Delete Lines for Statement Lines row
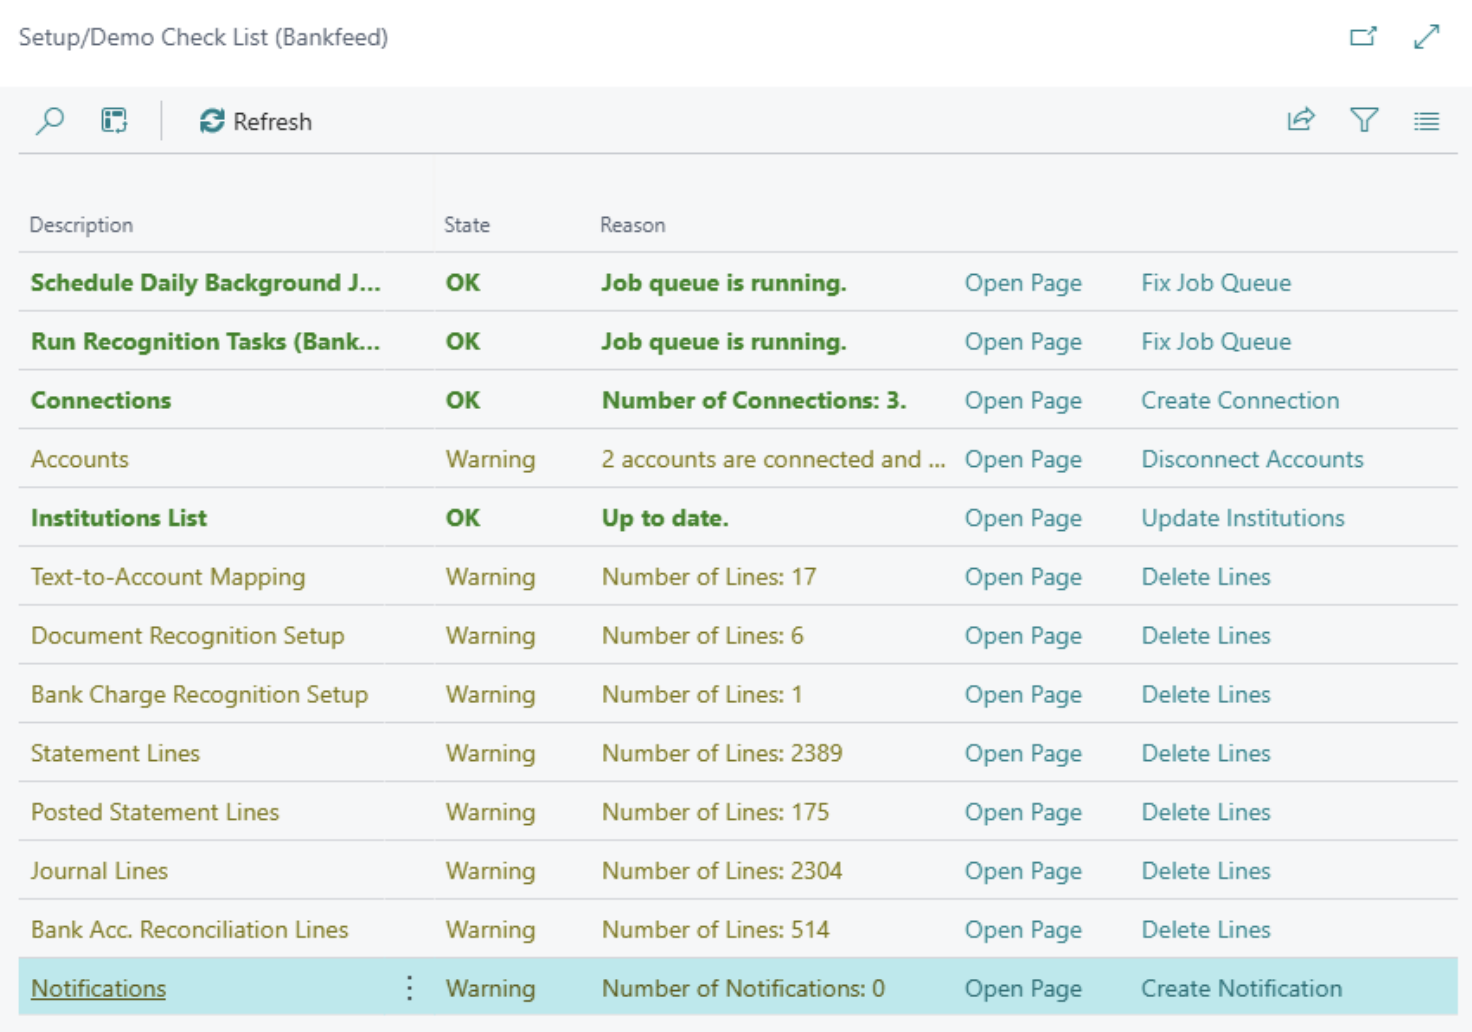Image resolution: width=1472 pixels, height=1032 pixels. point(1206,753)
